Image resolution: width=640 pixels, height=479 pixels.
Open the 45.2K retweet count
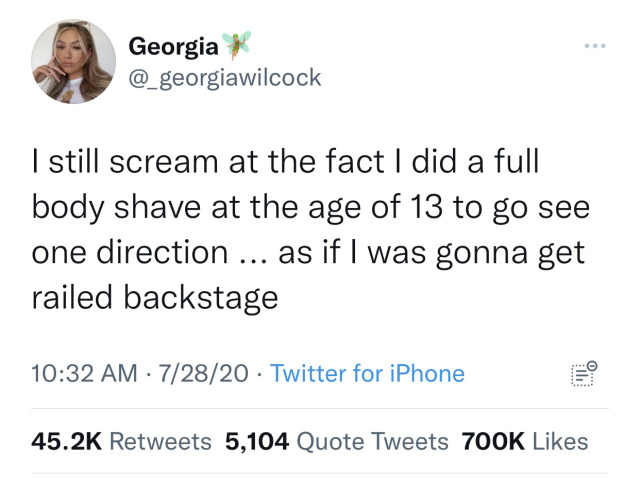point(68,440)
